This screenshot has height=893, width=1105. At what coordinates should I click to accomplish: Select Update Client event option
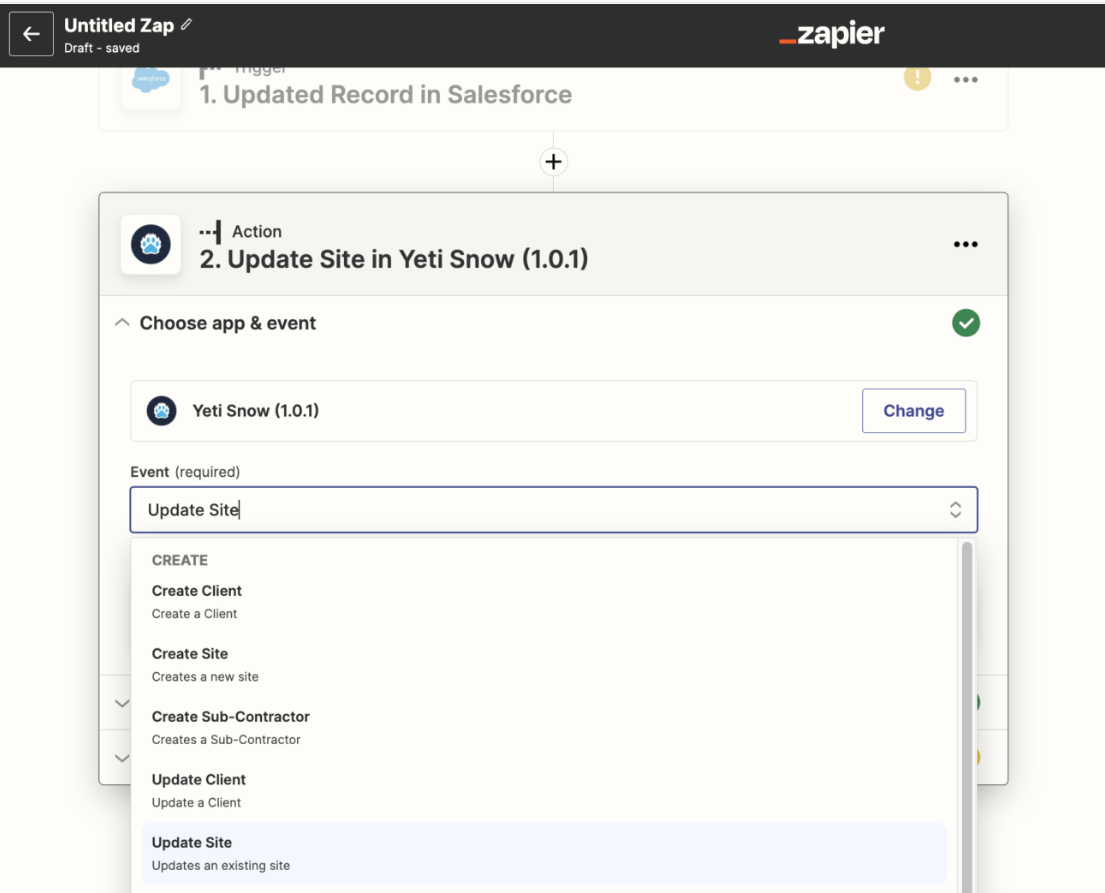[x=543, y=790]
